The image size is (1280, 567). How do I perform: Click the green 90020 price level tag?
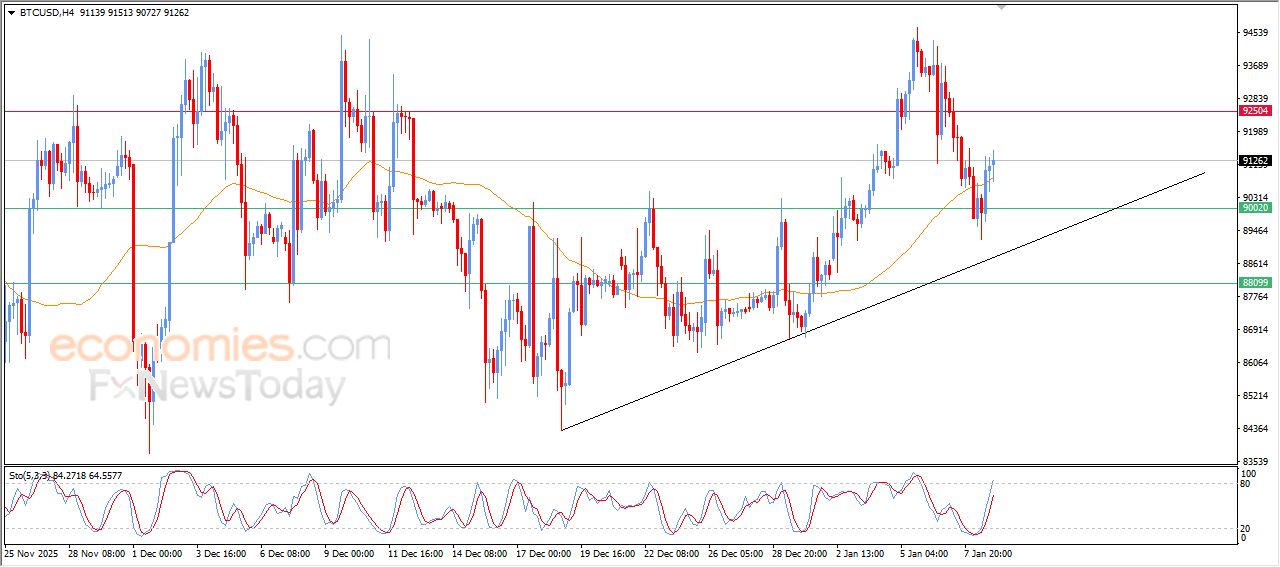[1254, 208]
